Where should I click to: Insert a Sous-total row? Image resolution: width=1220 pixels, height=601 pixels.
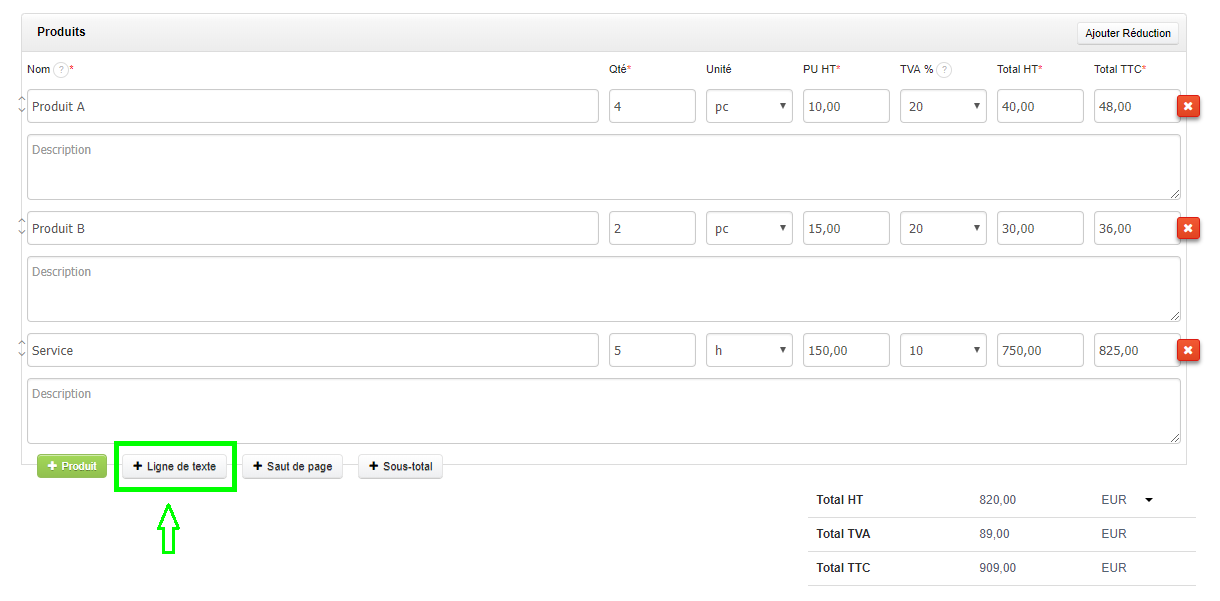pyautogui.click(x=400, y=466)
